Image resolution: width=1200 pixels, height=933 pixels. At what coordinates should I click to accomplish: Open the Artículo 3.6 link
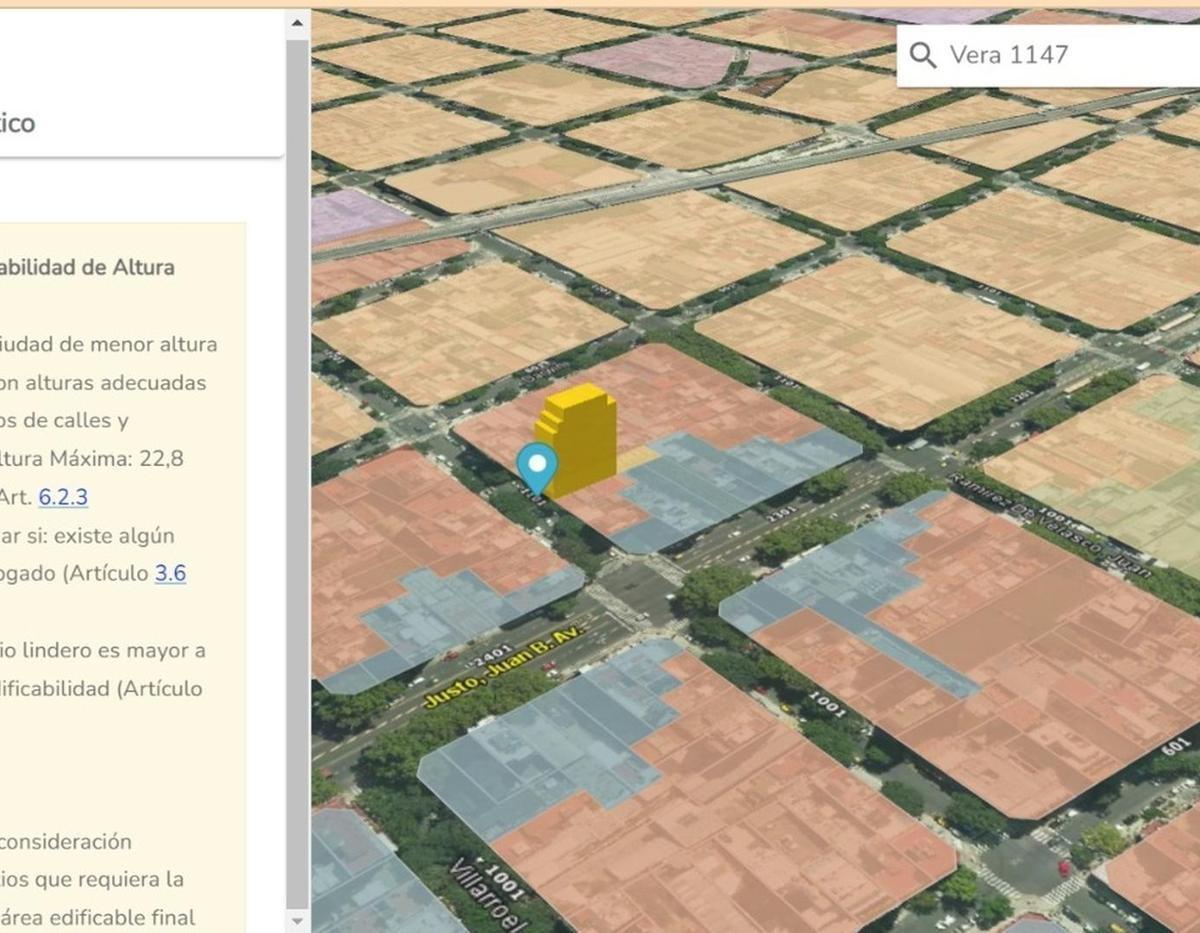click(x=170, y=573)
